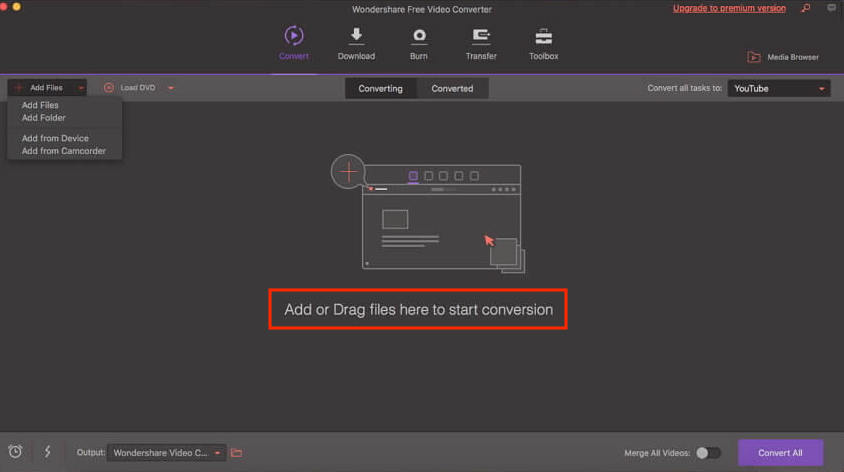The image size is (844, 472).
Task: Choose Add Files from the menu
Action: pyautogui.click(x=40, y=105)
